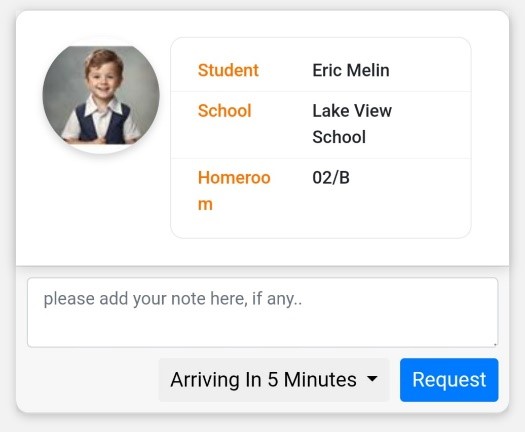The image size is (525, 432).
Task: Click the blank lower area of the note box
Action: click(262, 330)
